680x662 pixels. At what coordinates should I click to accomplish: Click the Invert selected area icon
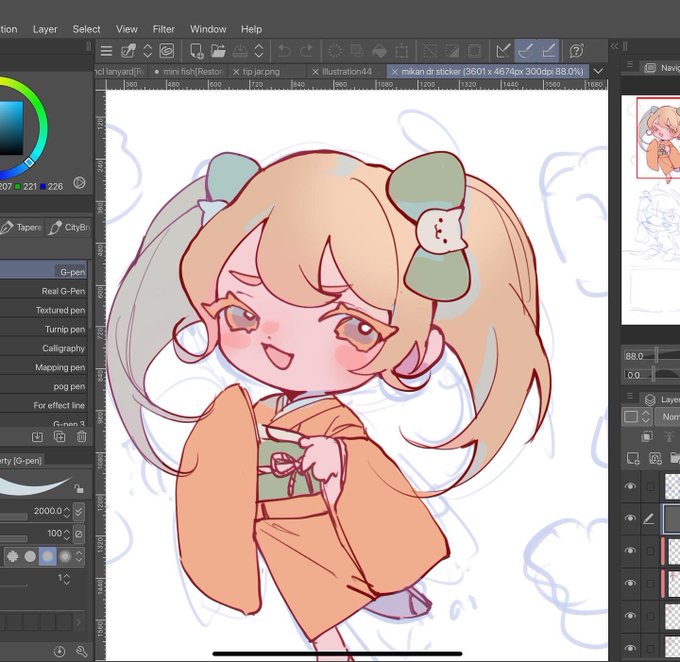452,51
